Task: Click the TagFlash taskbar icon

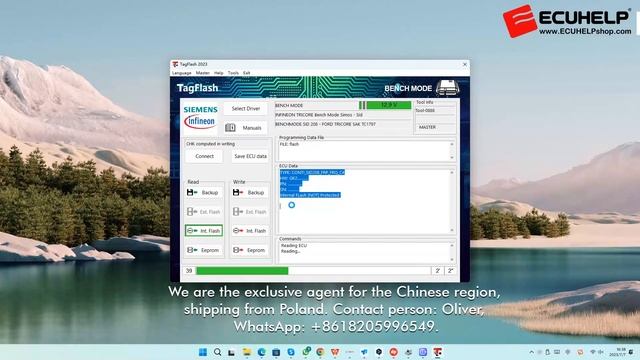Action: [438, 352]
